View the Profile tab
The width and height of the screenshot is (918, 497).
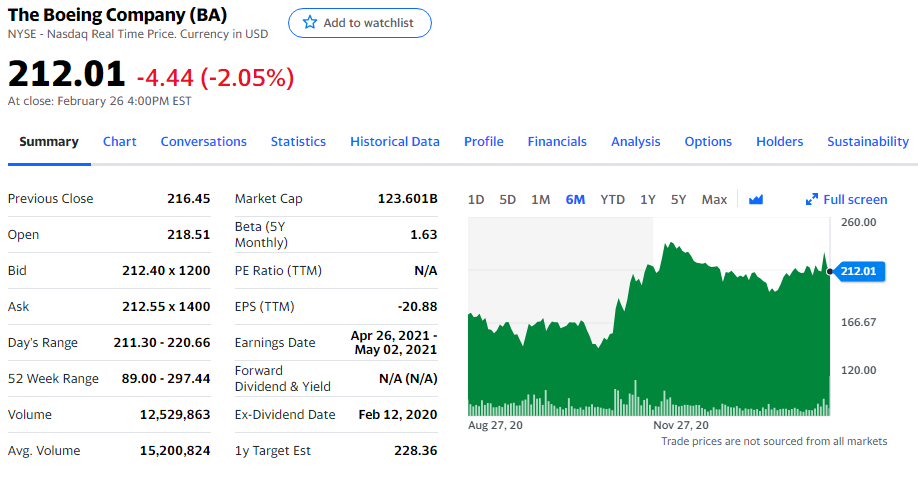click(x=484, y=142)
